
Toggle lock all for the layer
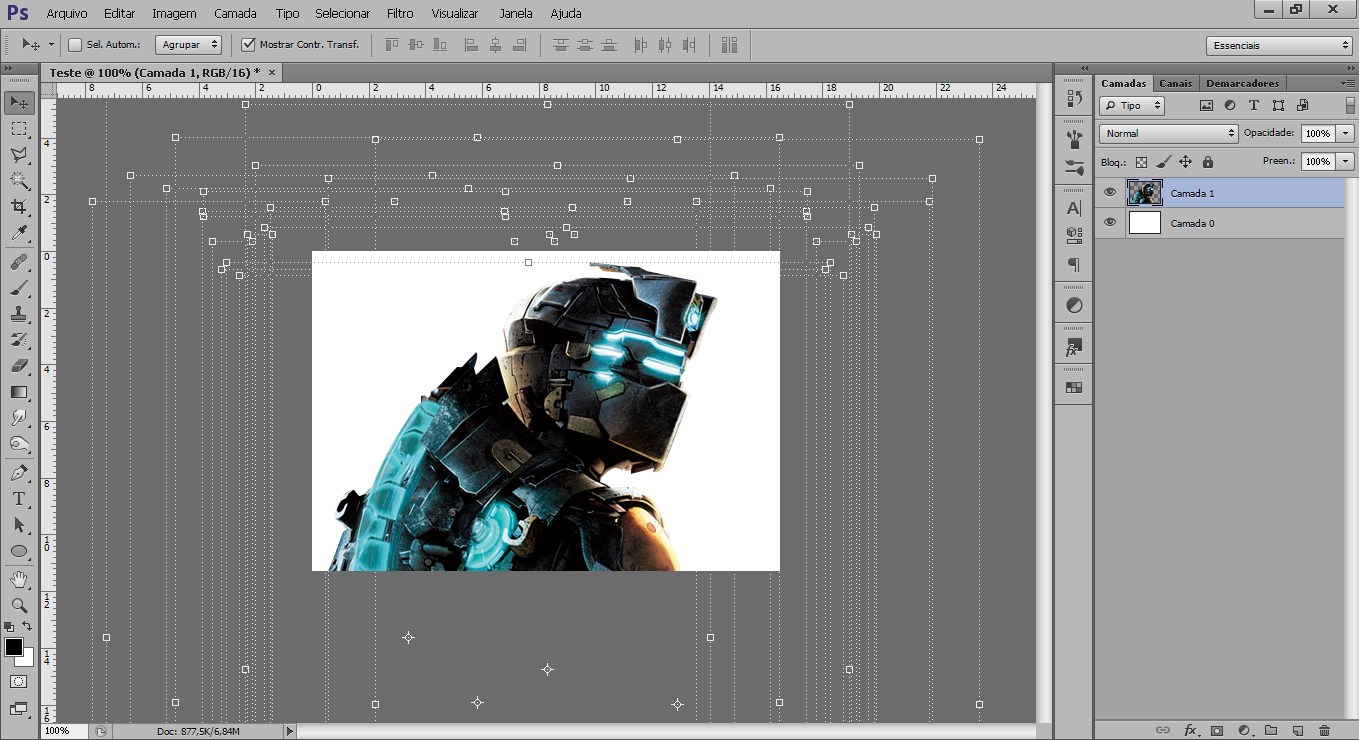coord(1207,162)
